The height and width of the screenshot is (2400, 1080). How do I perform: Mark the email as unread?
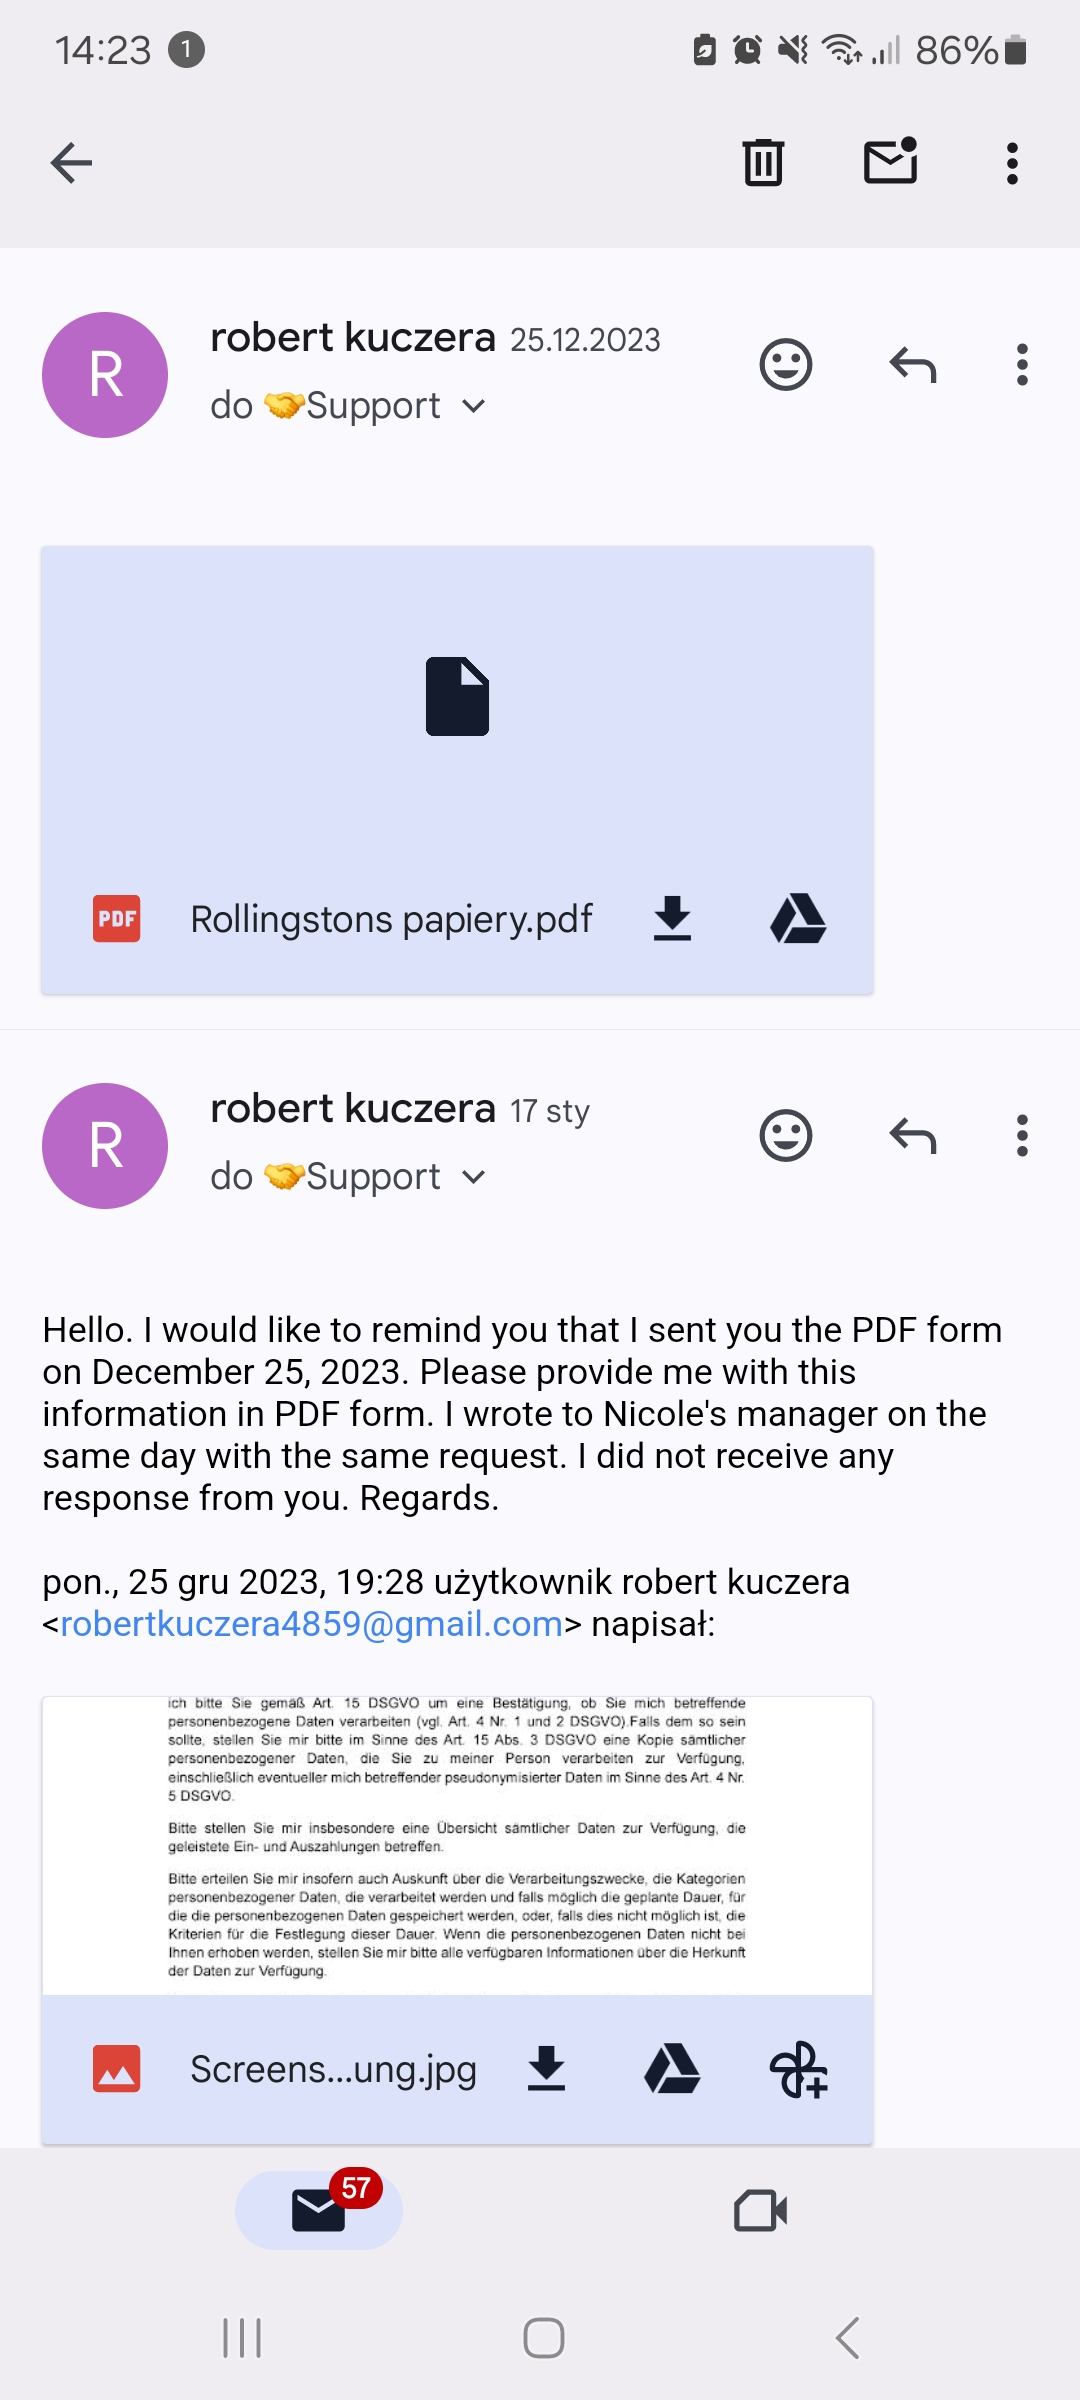point(890,161)
